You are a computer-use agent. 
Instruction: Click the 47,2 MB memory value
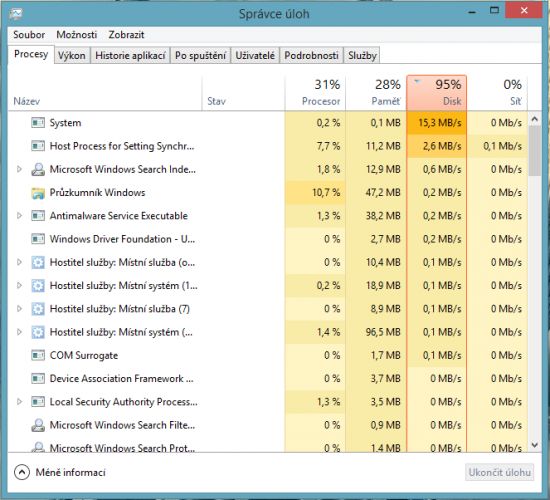383,193
